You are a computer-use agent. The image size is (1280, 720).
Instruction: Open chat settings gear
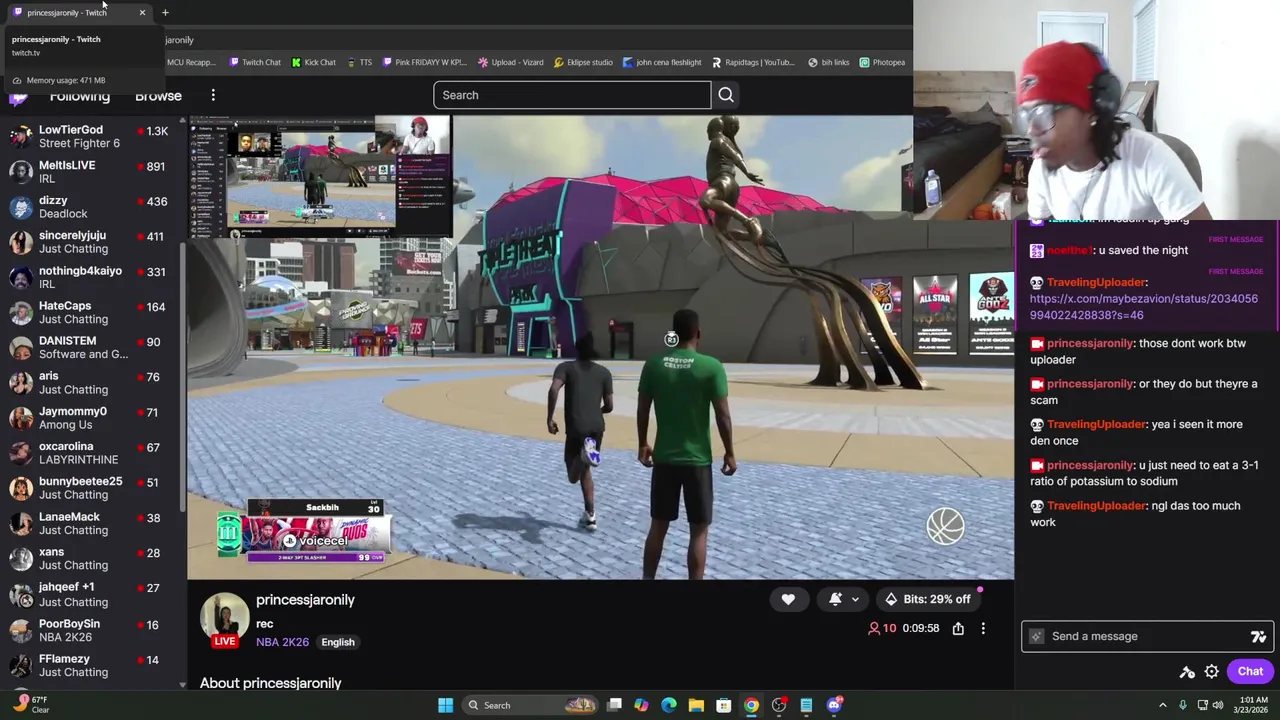coord(1211,672)
